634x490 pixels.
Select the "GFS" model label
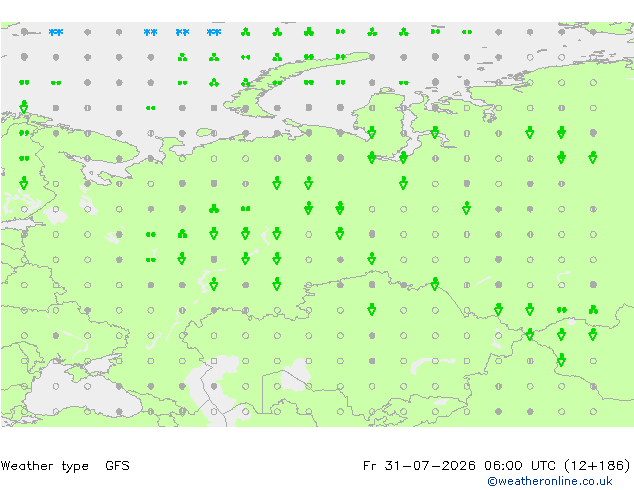[117, 466]
